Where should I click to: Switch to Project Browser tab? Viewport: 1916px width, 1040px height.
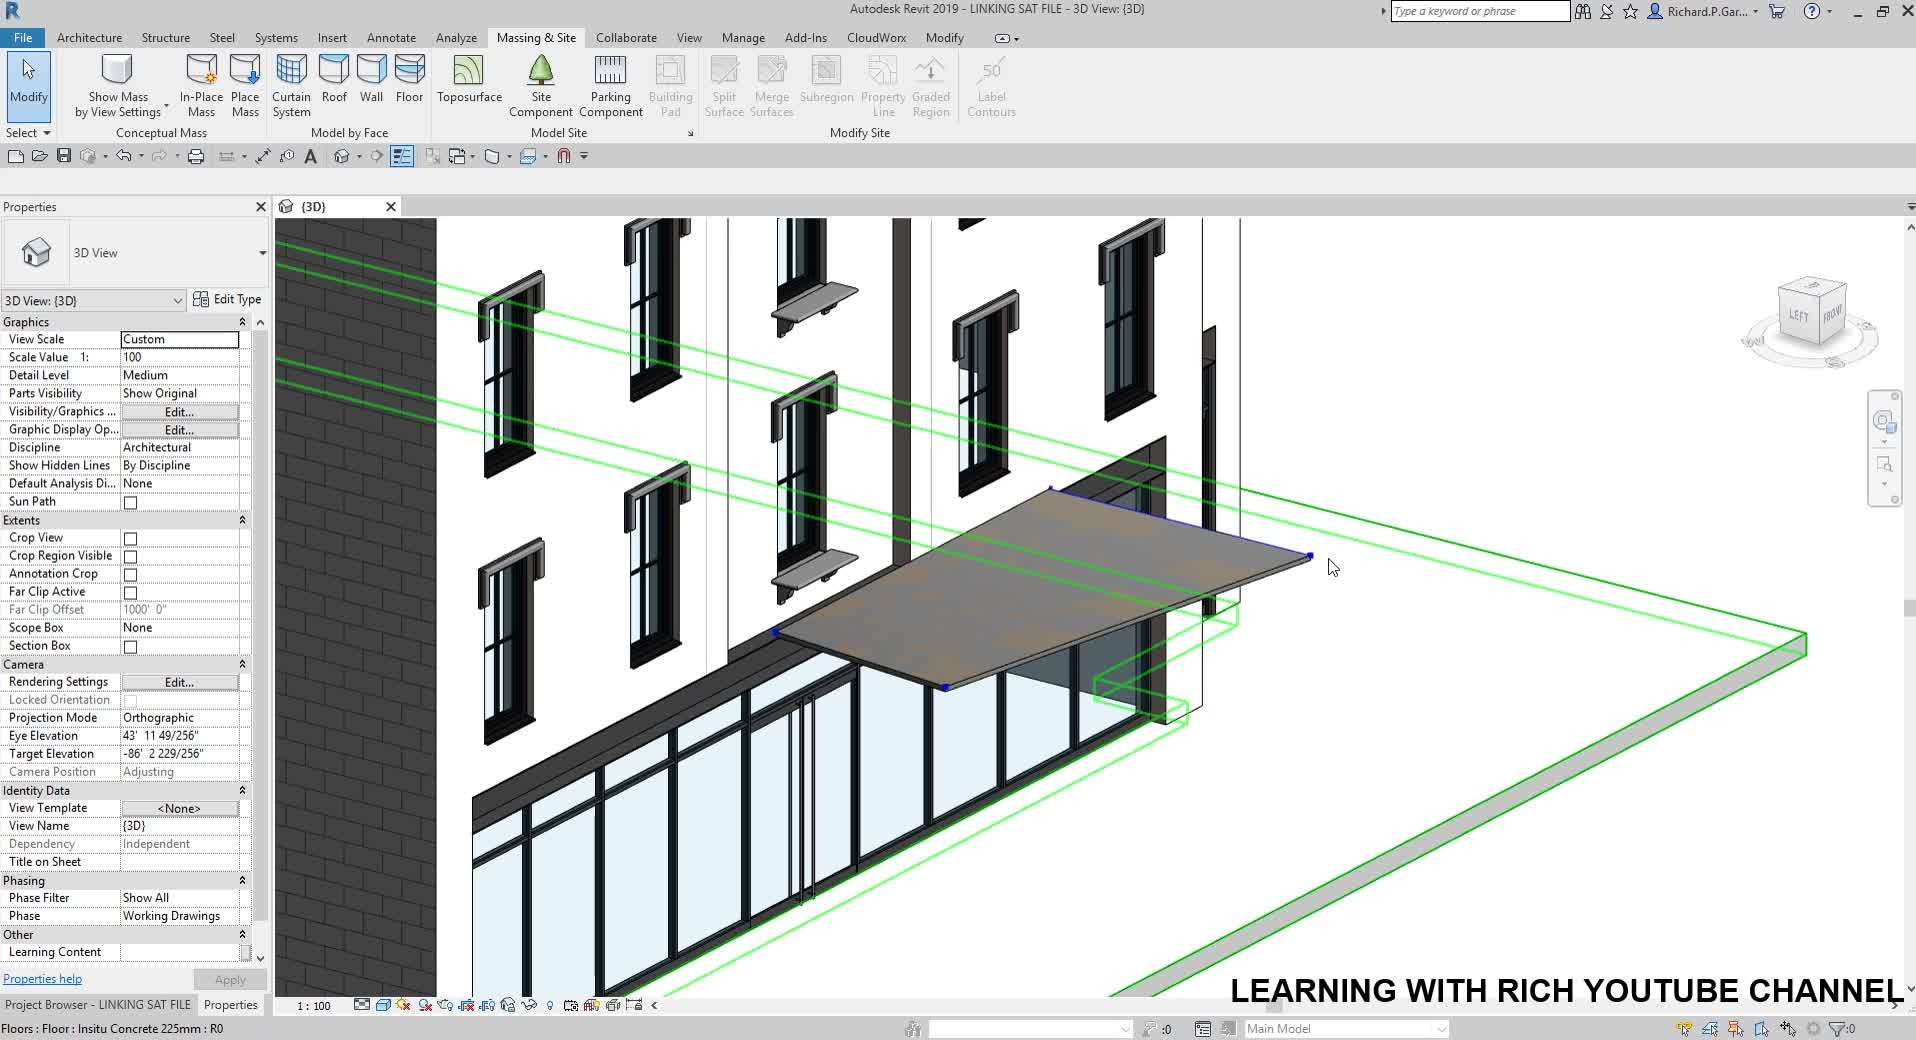(97, 1005)
